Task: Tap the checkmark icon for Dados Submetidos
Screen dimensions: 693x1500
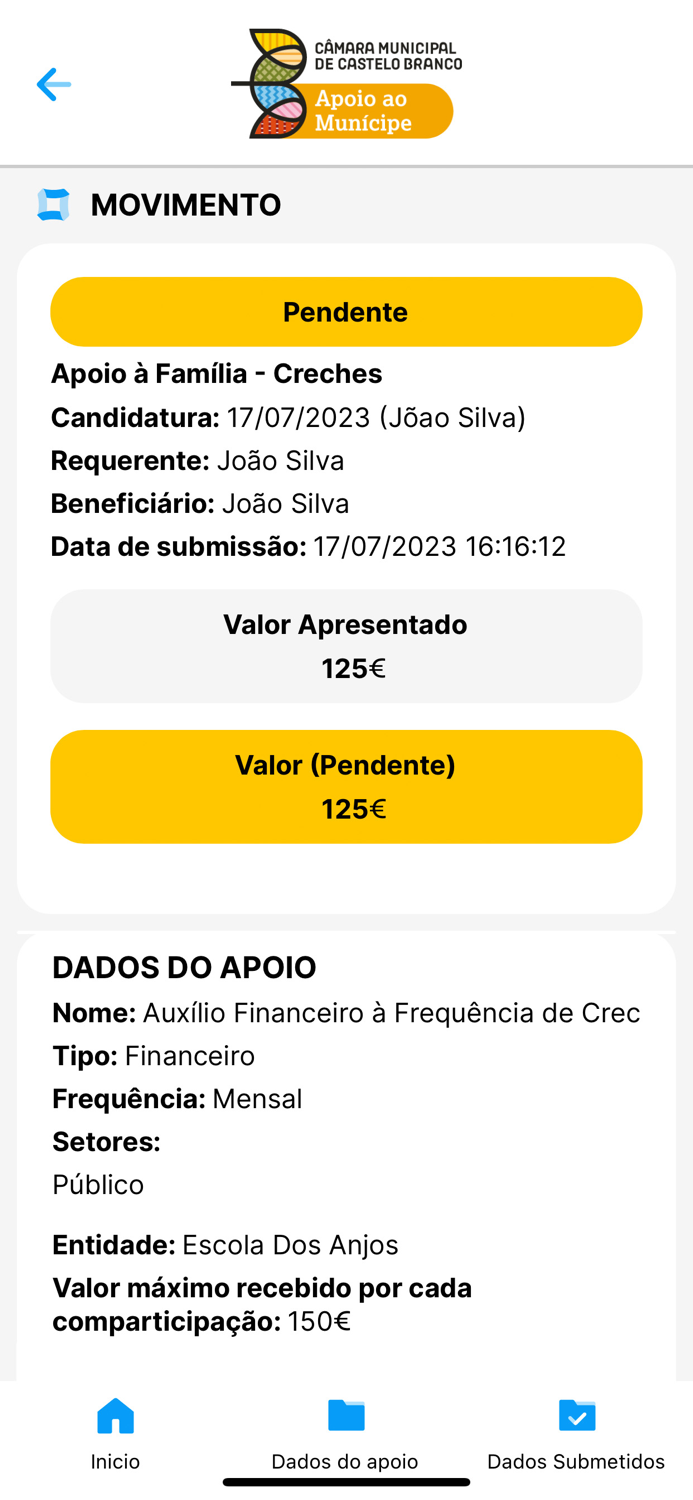Action: (577, 1416)
